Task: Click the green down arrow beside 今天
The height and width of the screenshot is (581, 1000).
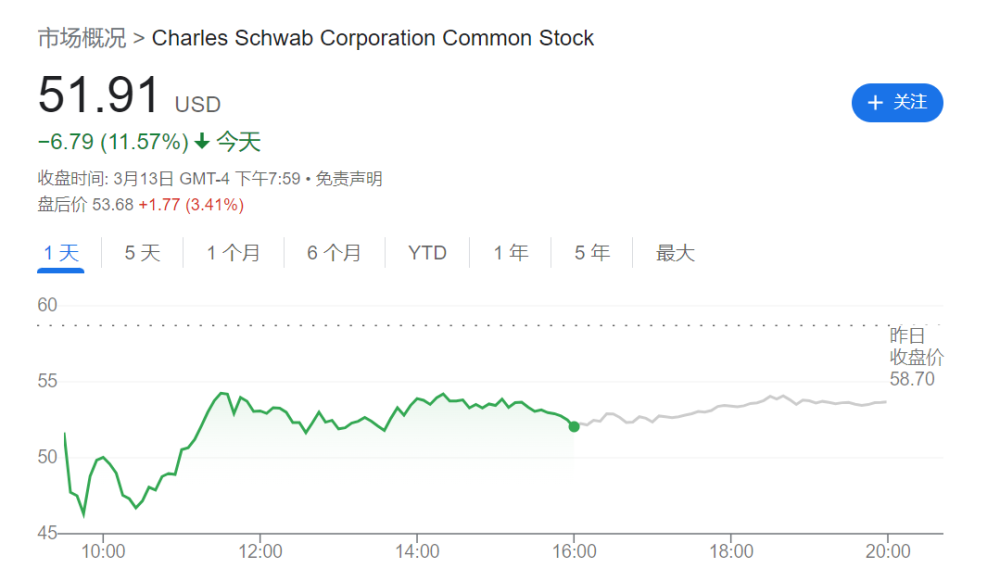Action: 202,142
